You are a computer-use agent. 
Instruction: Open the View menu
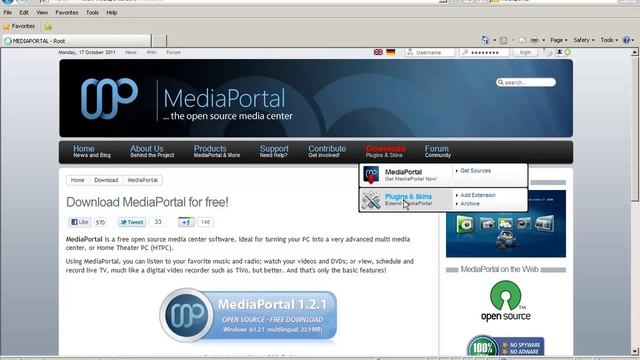point(42,13)
